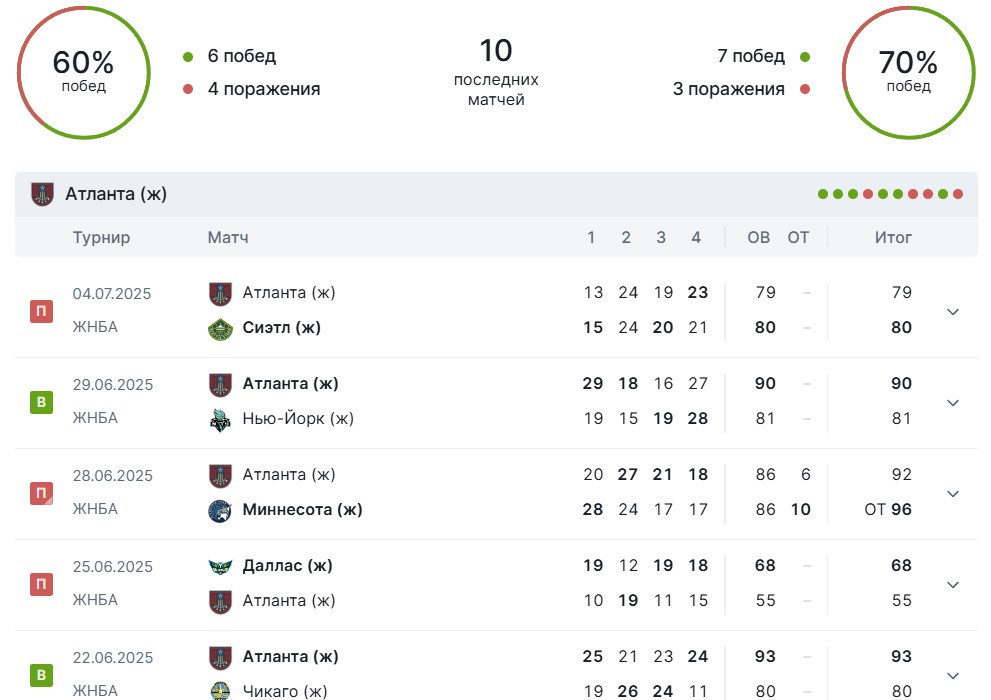This screenshot has width=991, height=700.
Task: Click the loss badge for overtime Minnesota game
Action: coord(42,493)
